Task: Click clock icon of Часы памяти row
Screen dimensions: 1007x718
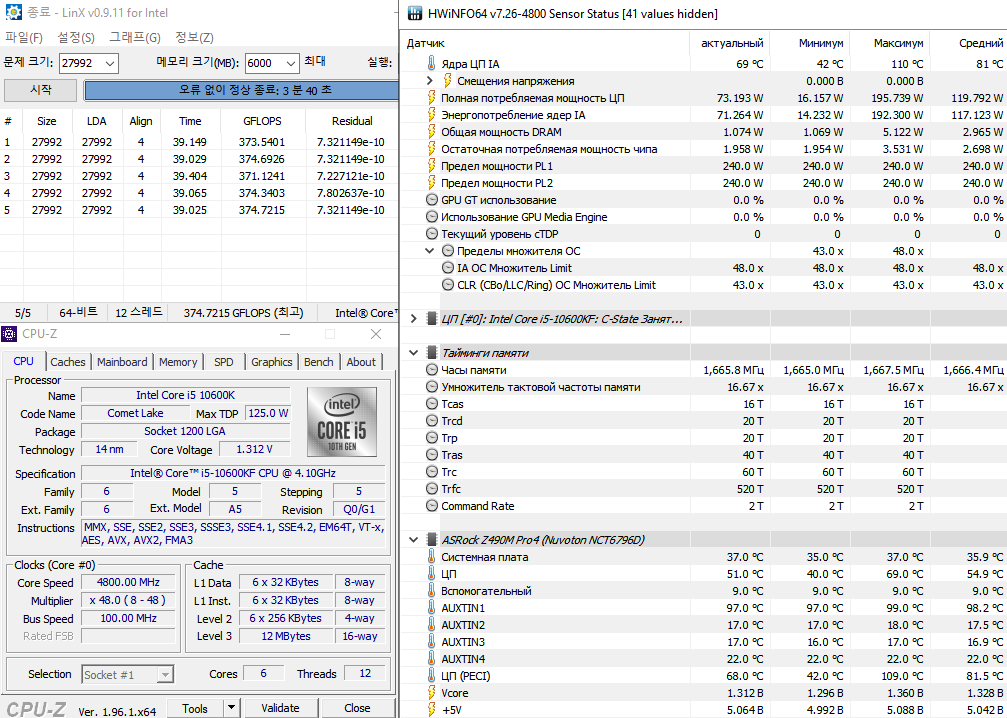Action: pyautogui.click(x=432, y=370)
